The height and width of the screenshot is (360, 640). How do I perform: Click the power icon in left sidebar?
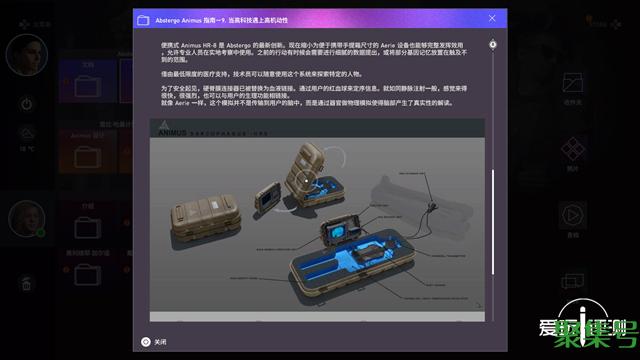[27, 104]
